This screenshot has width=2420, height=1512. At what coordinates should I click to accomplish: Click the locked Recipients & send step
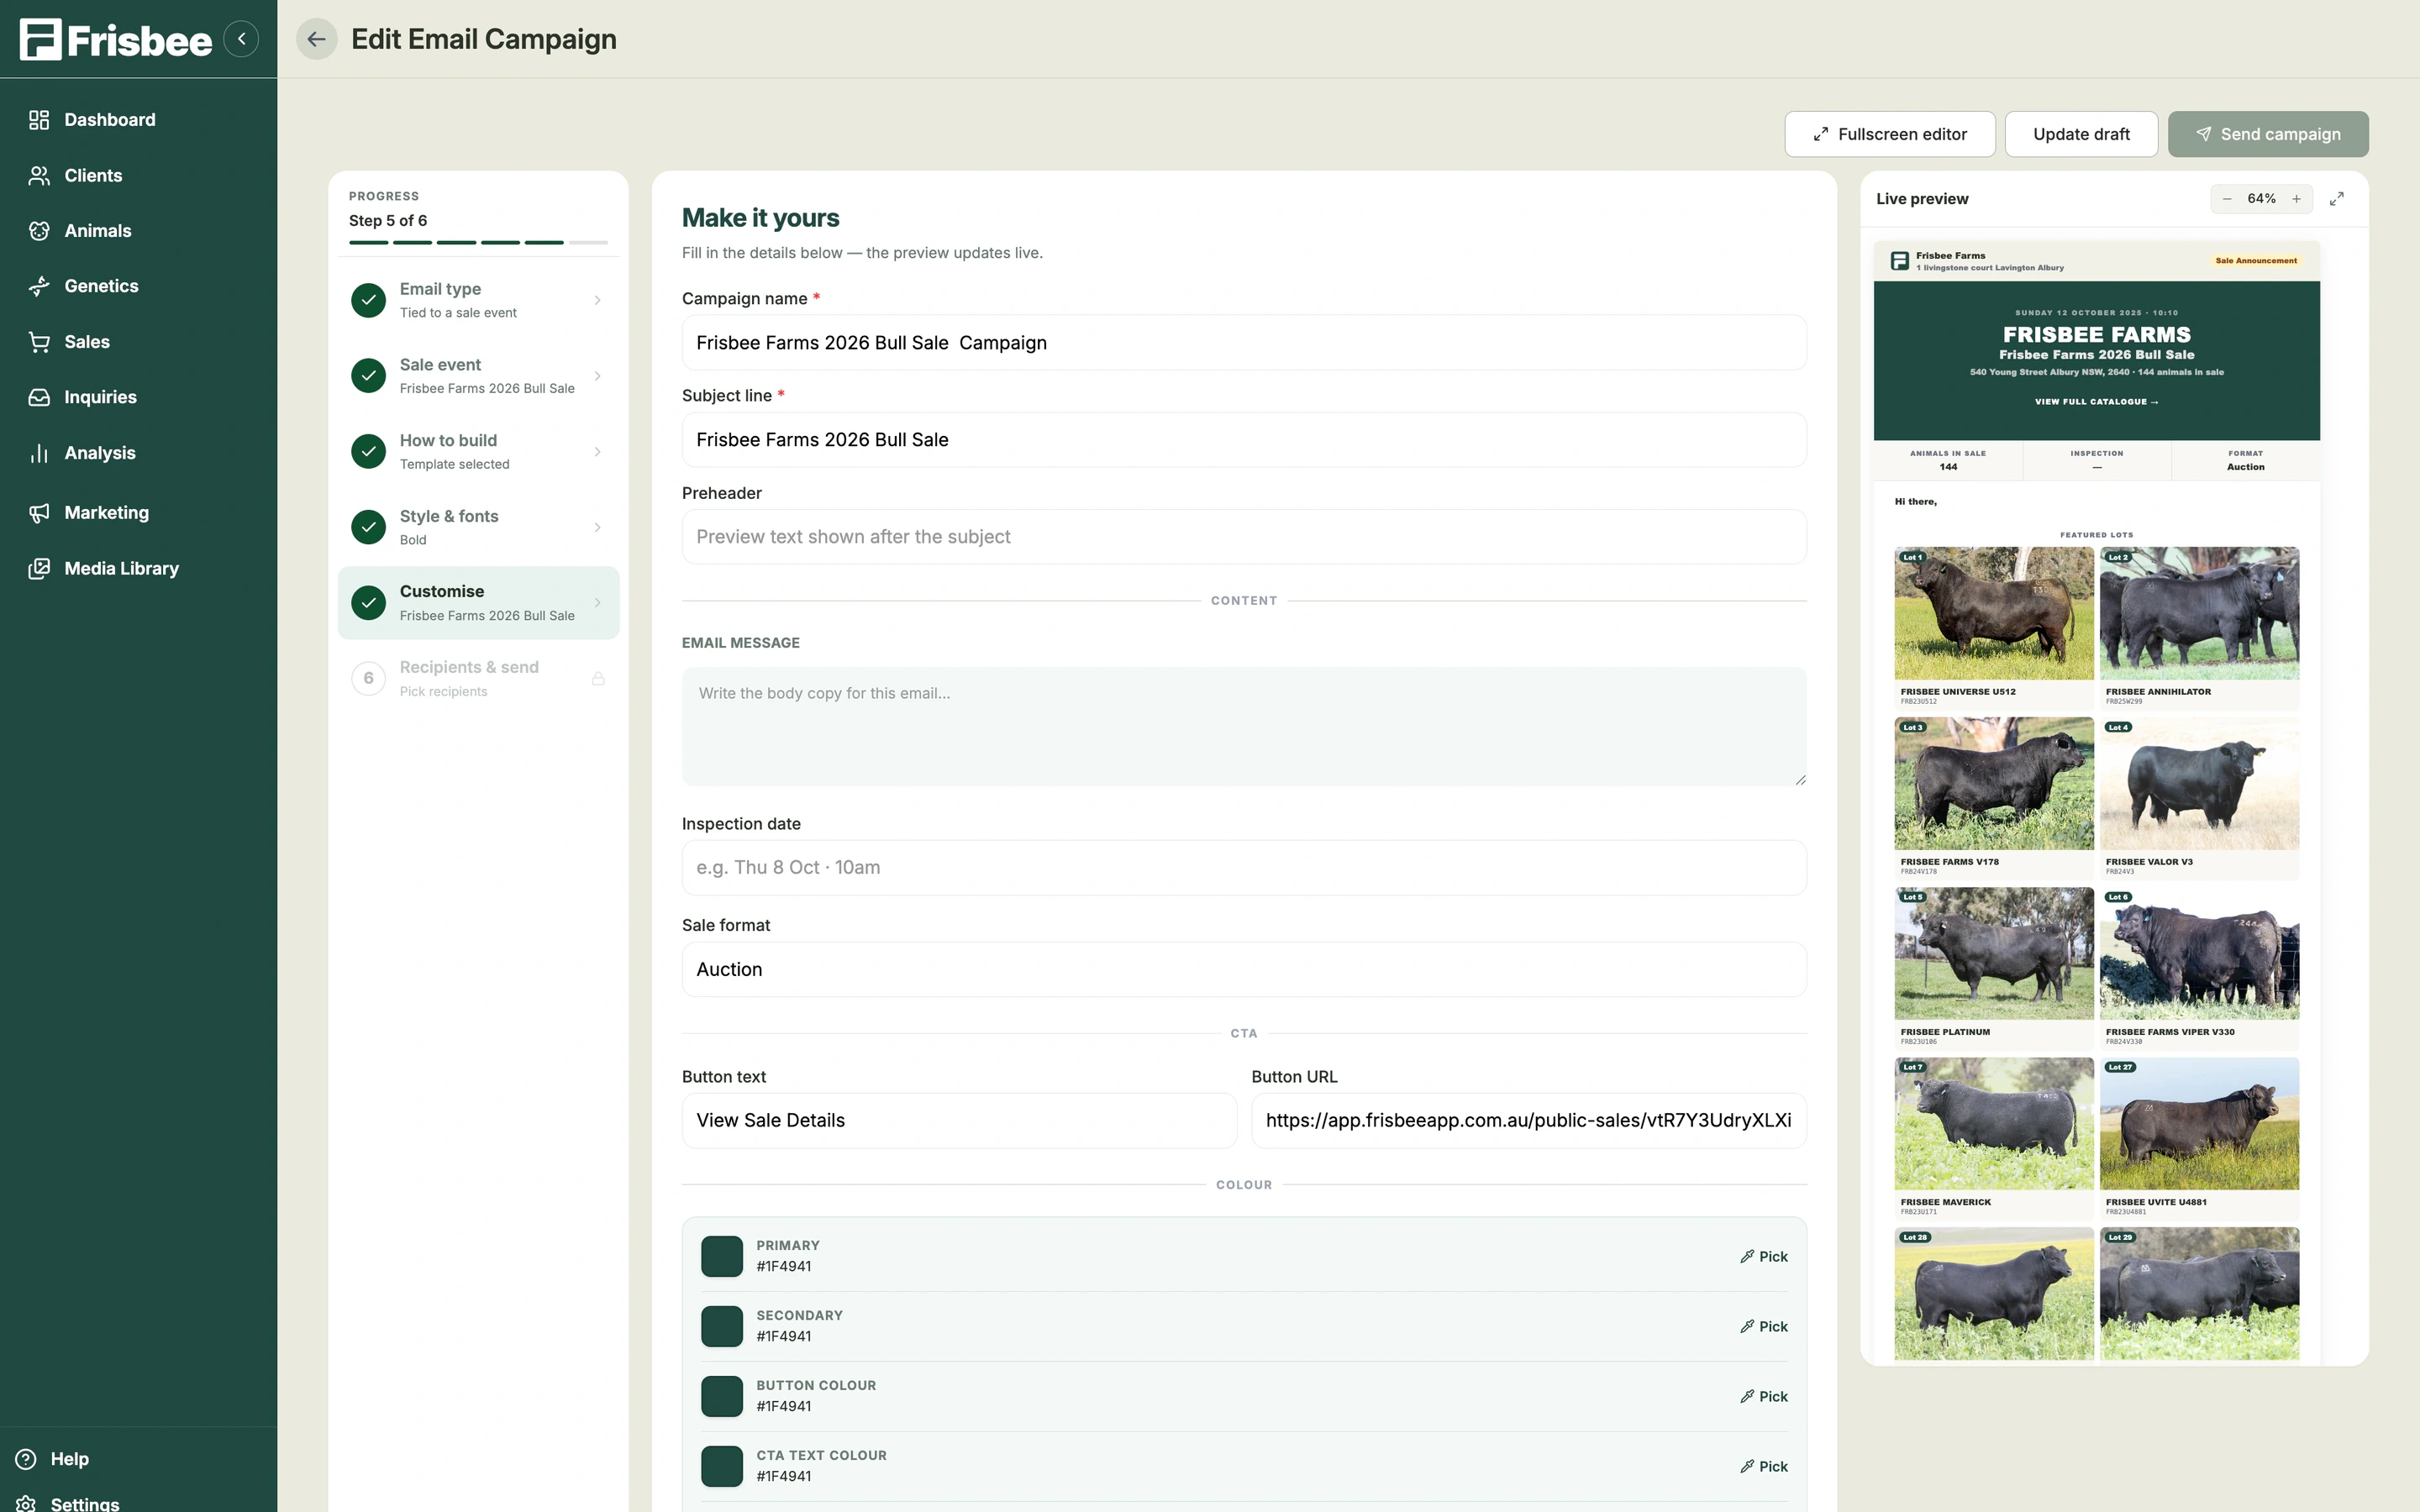click(478, 678)
